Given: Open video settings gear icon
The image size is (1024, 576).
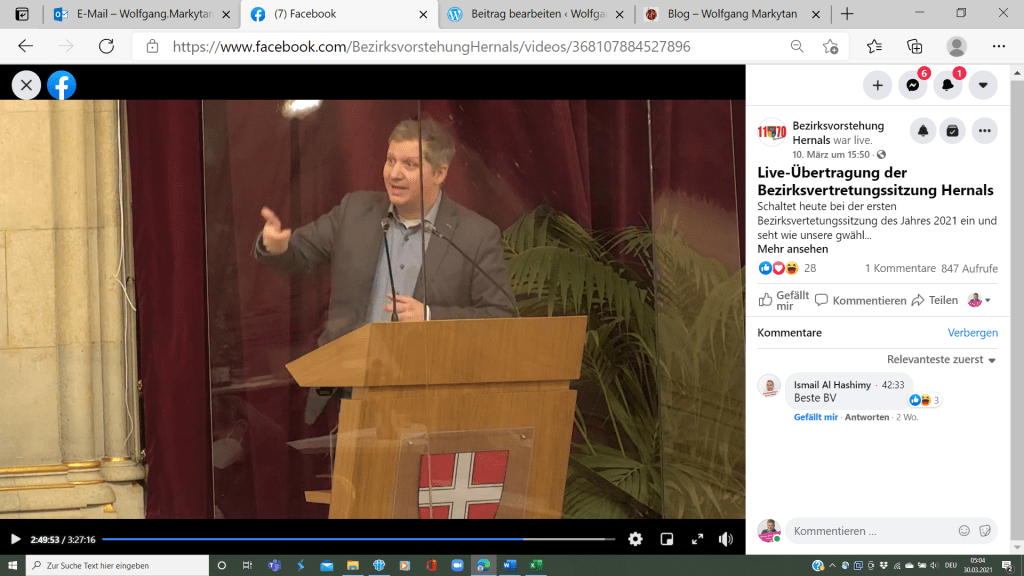Looking at the screenshot, I should point(635,539).
